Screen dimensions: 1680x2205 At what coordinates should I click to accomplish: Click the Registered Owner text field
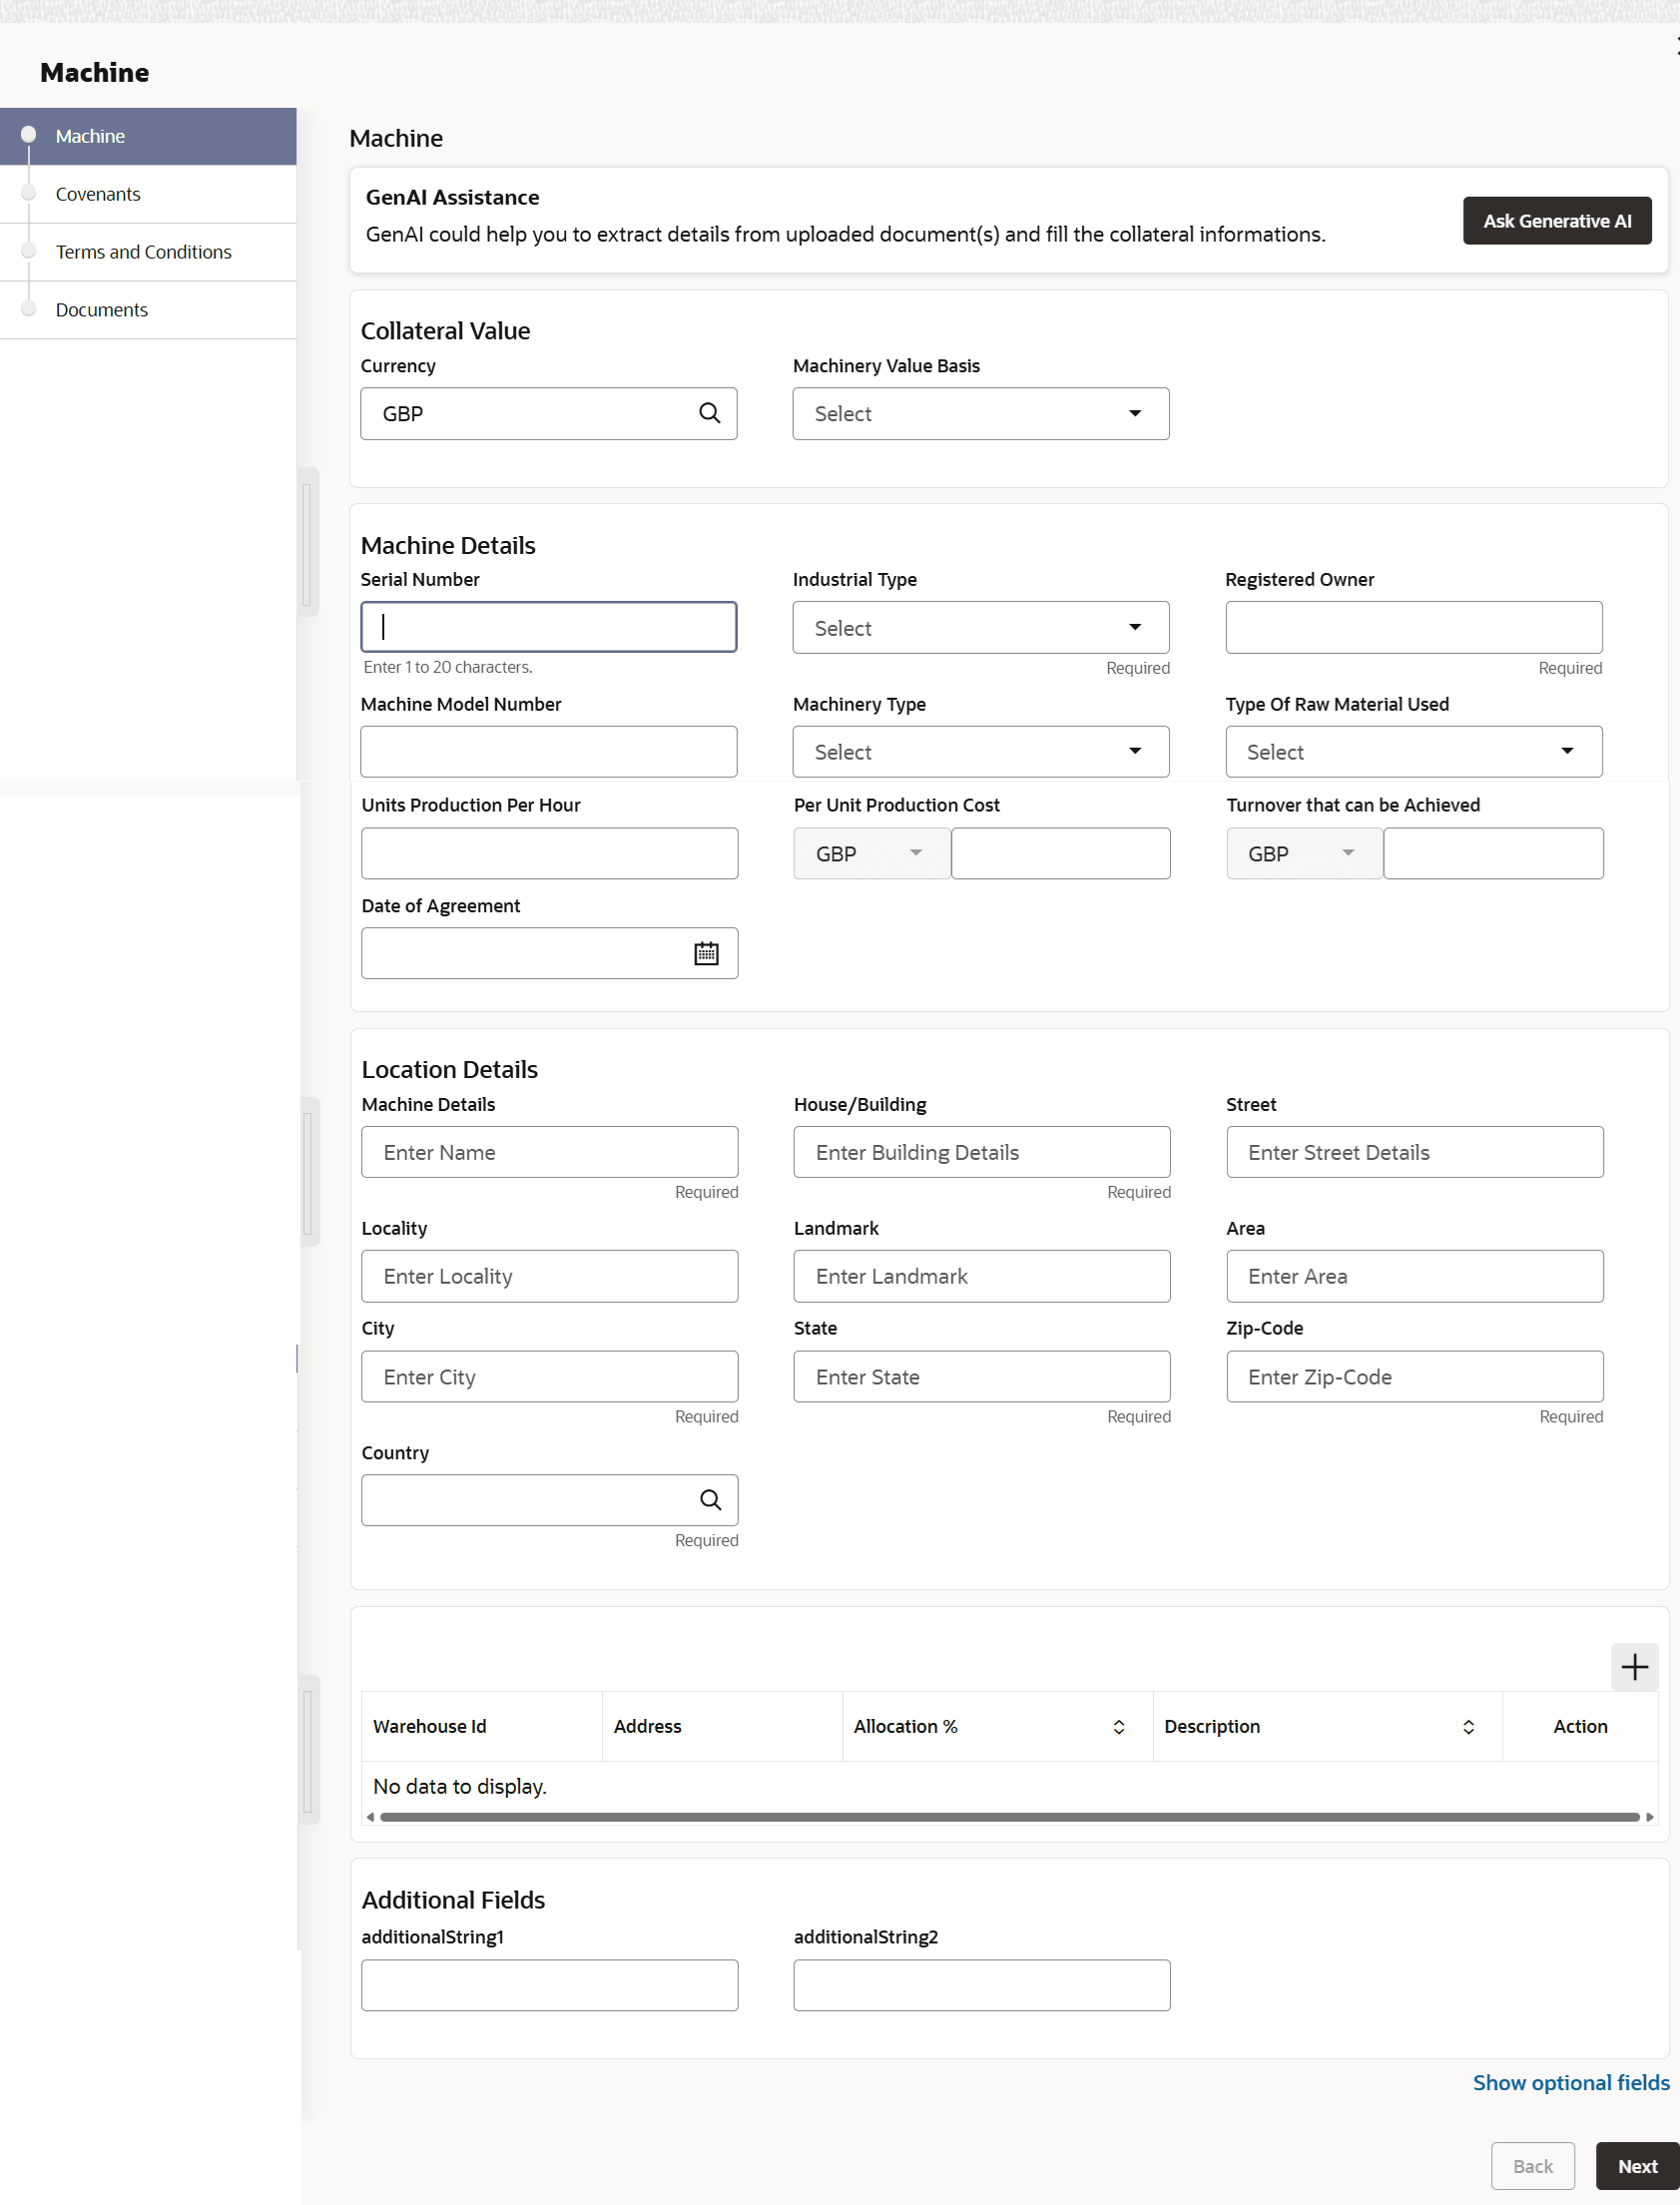tap(1413, 628)
